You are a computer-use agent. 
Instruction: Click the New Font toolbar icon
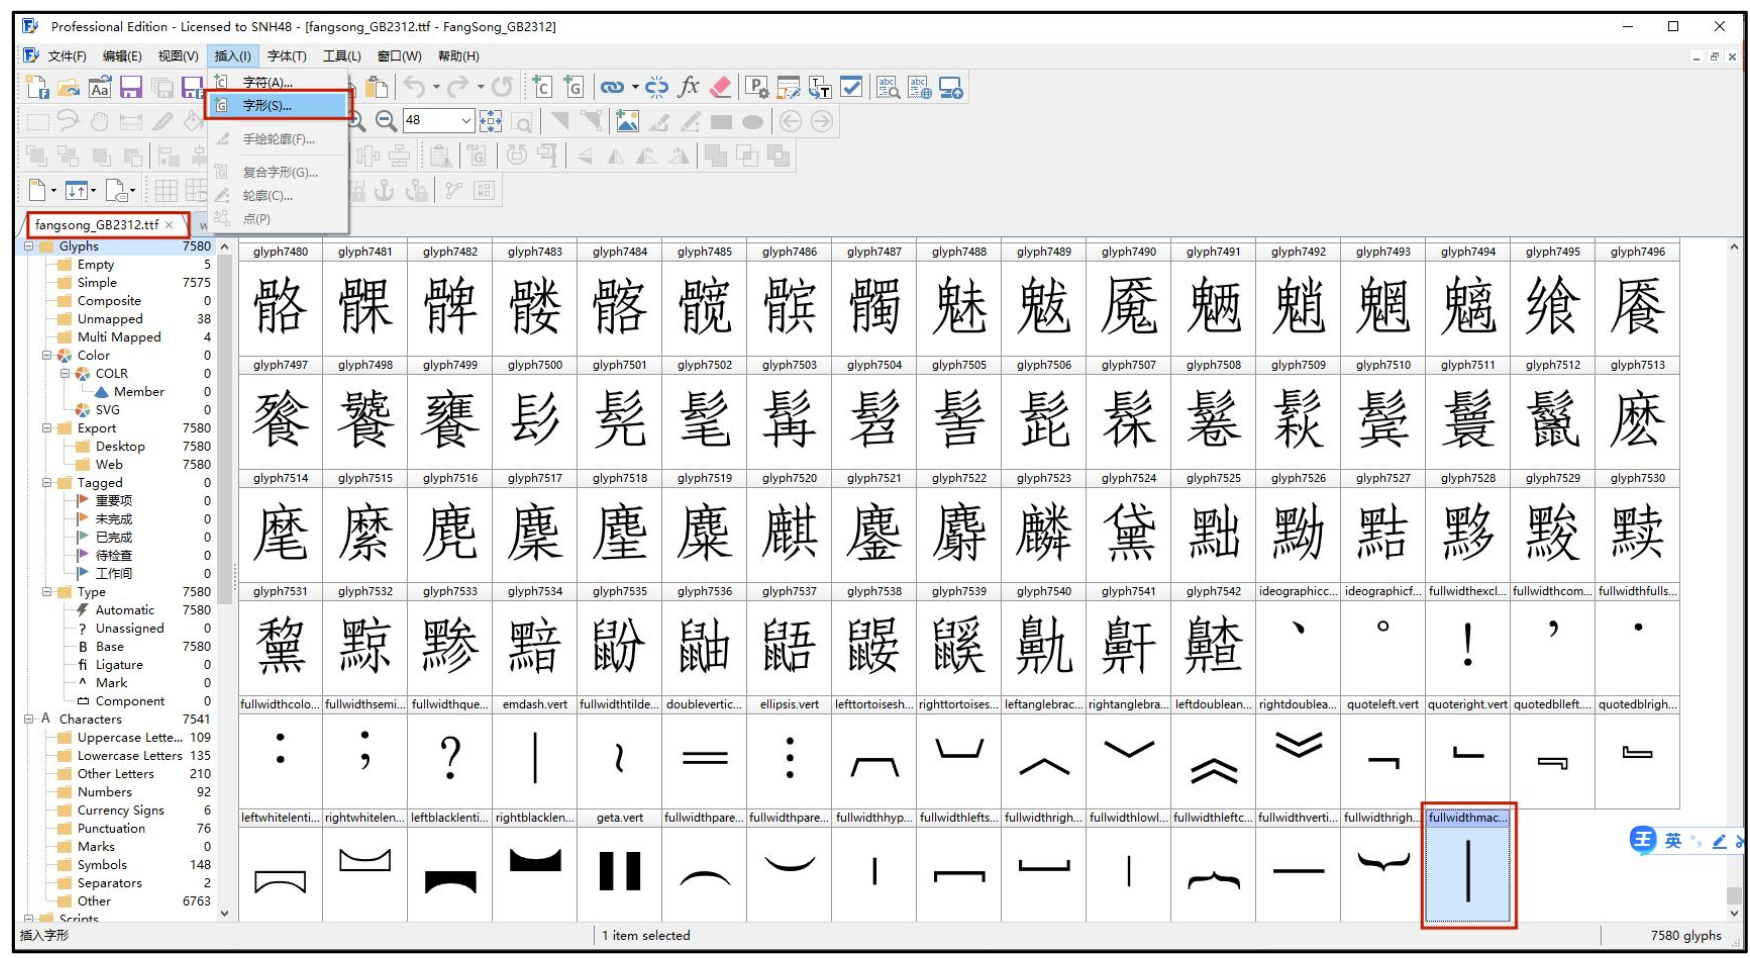[x=37, y=88]
